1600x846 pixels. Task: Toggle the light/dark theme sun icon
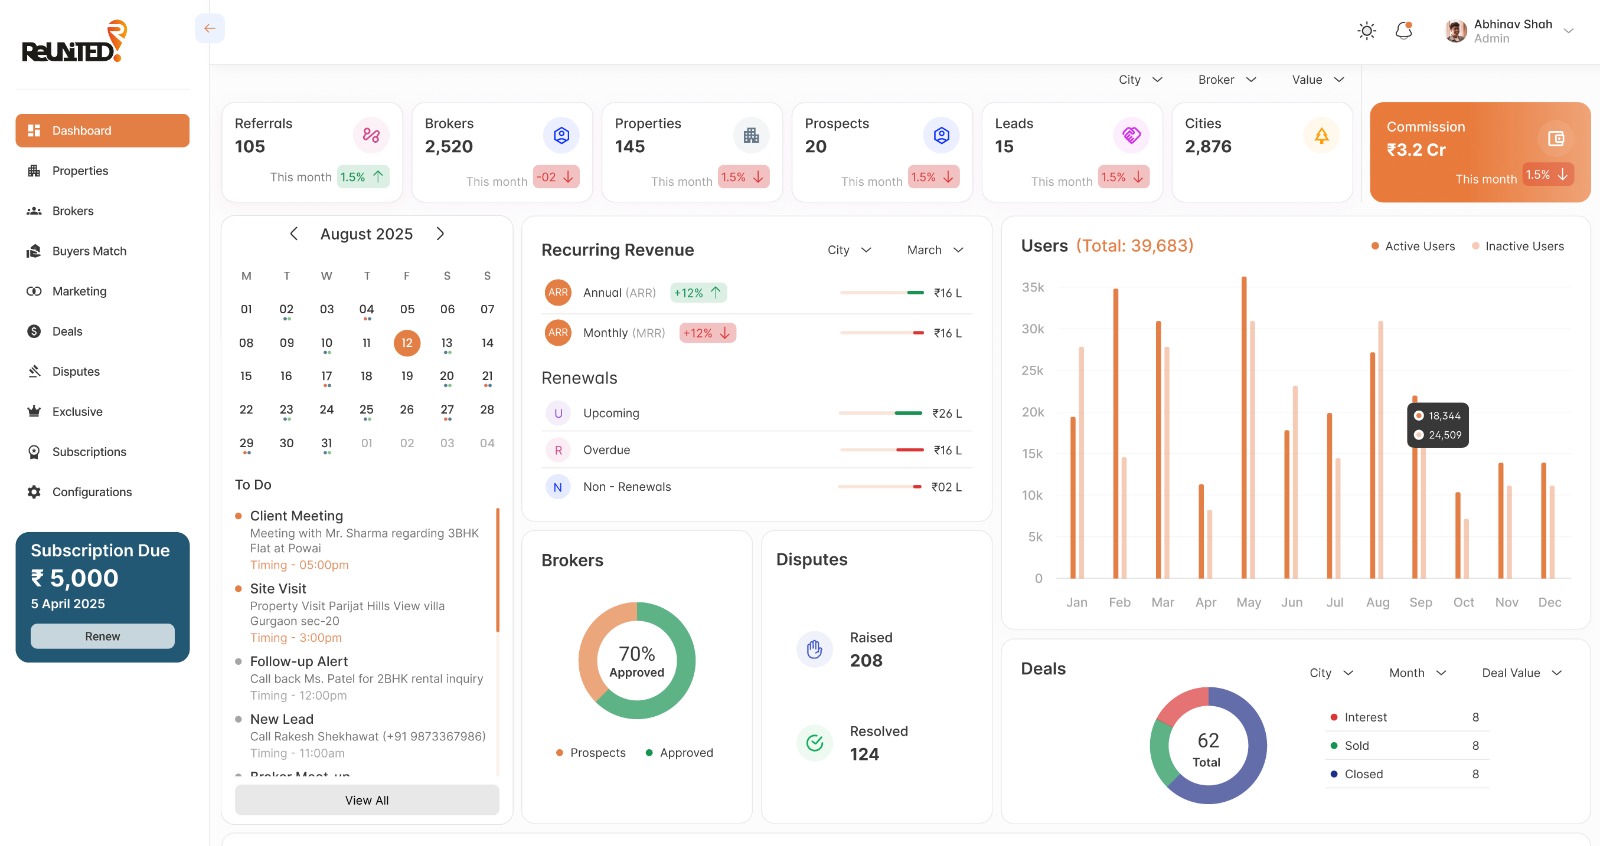[x=1366, y=31]
